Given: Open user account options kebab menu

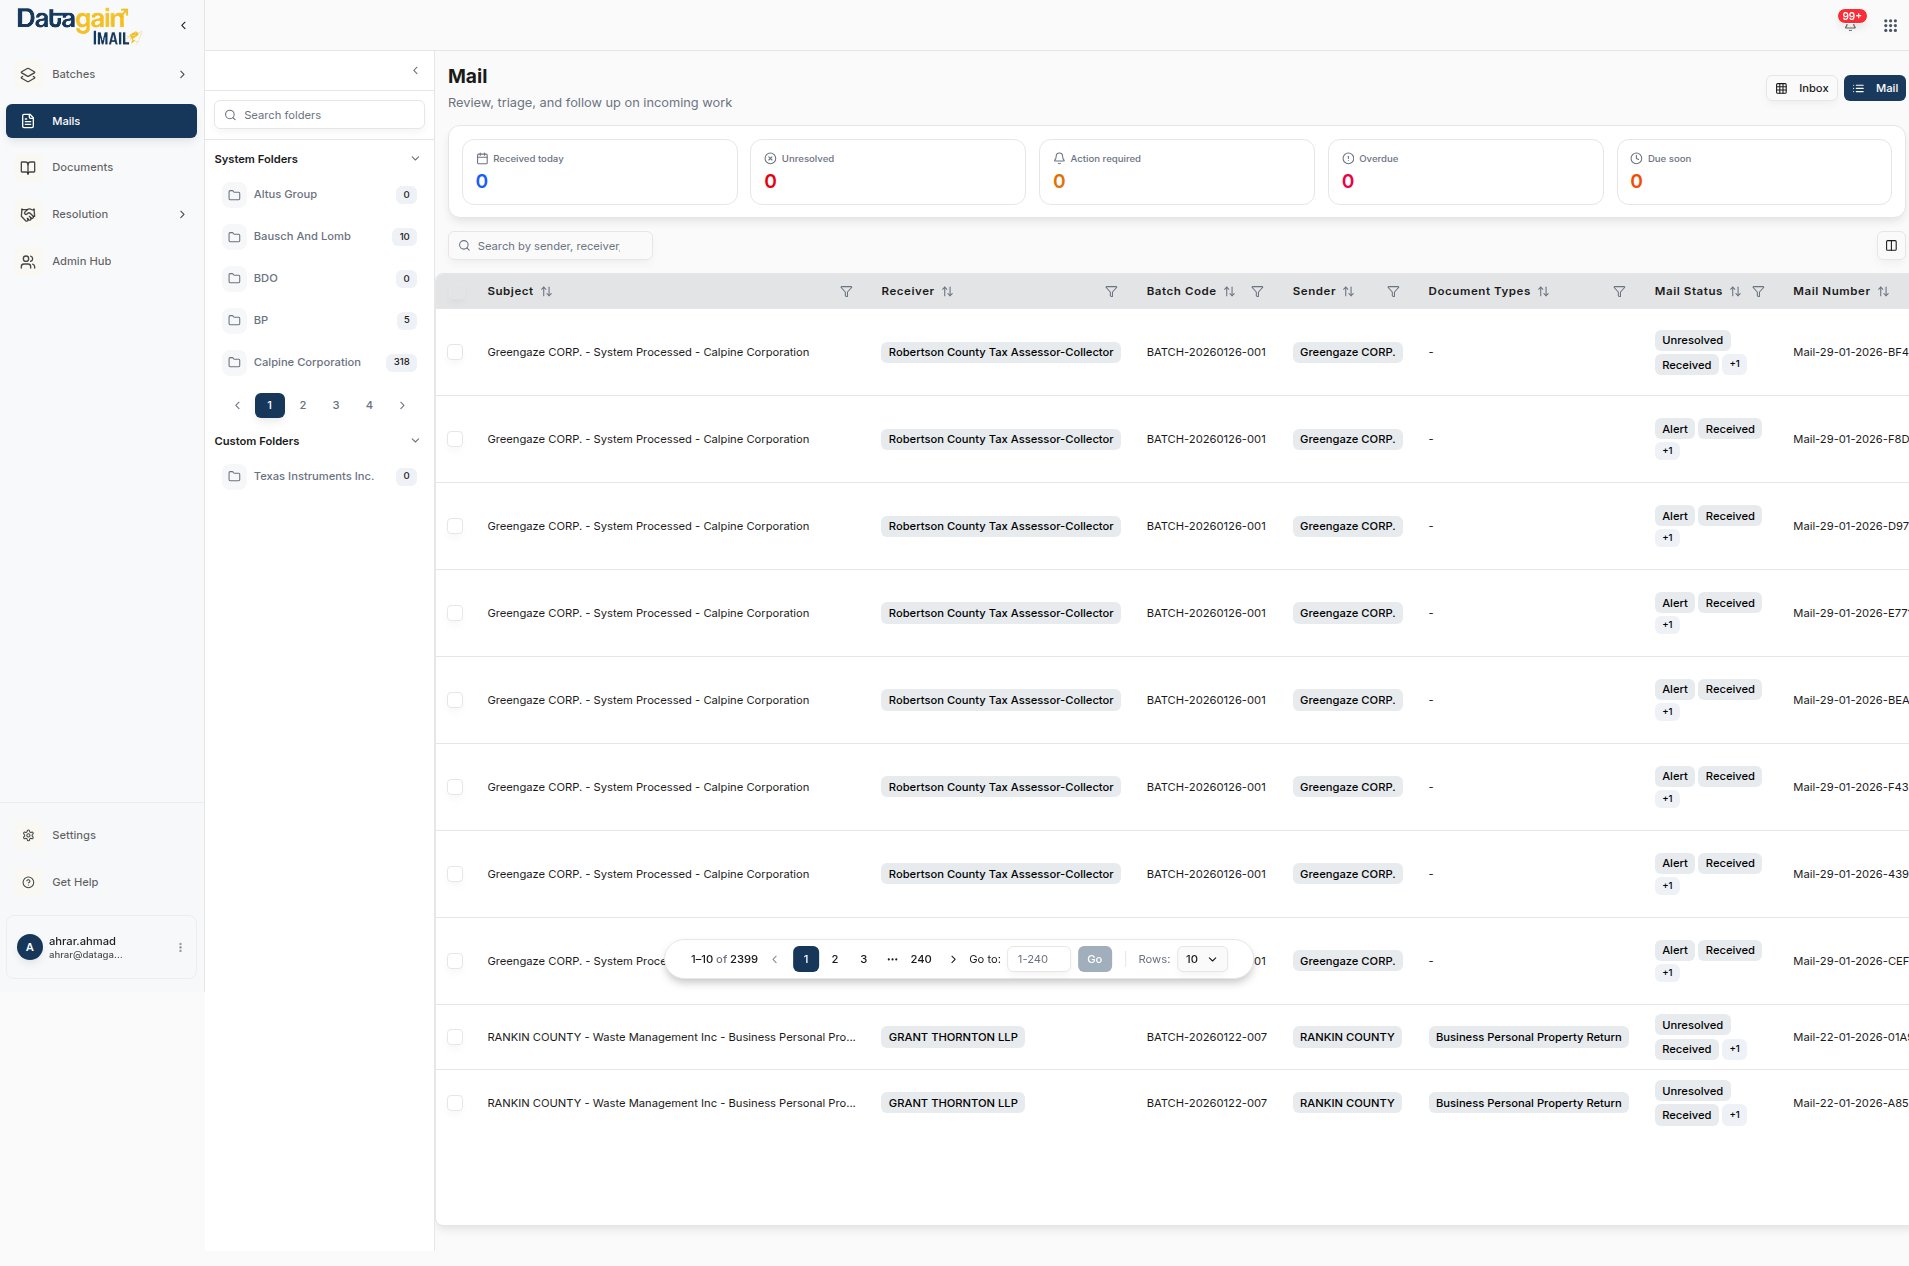Looking at the screenshot, I should point(180,948).
